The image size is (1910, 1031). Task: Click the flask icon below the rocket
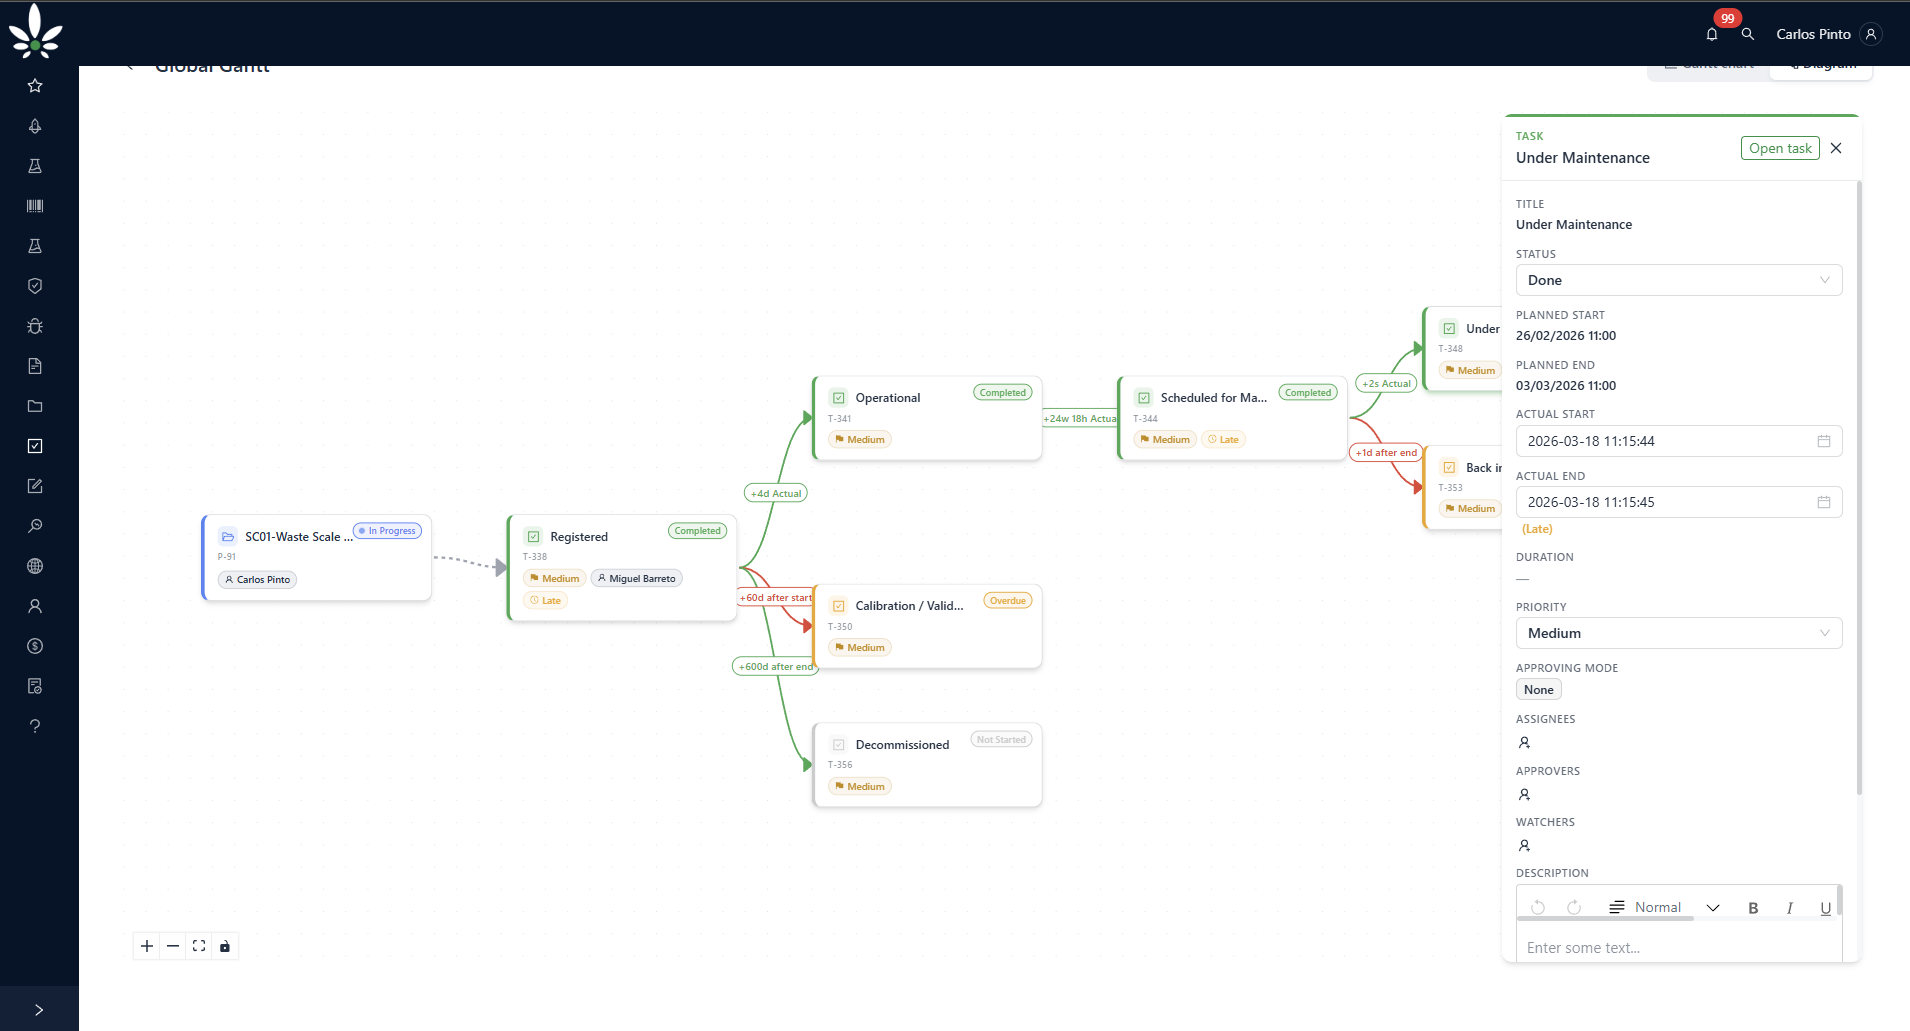[35, 166]
